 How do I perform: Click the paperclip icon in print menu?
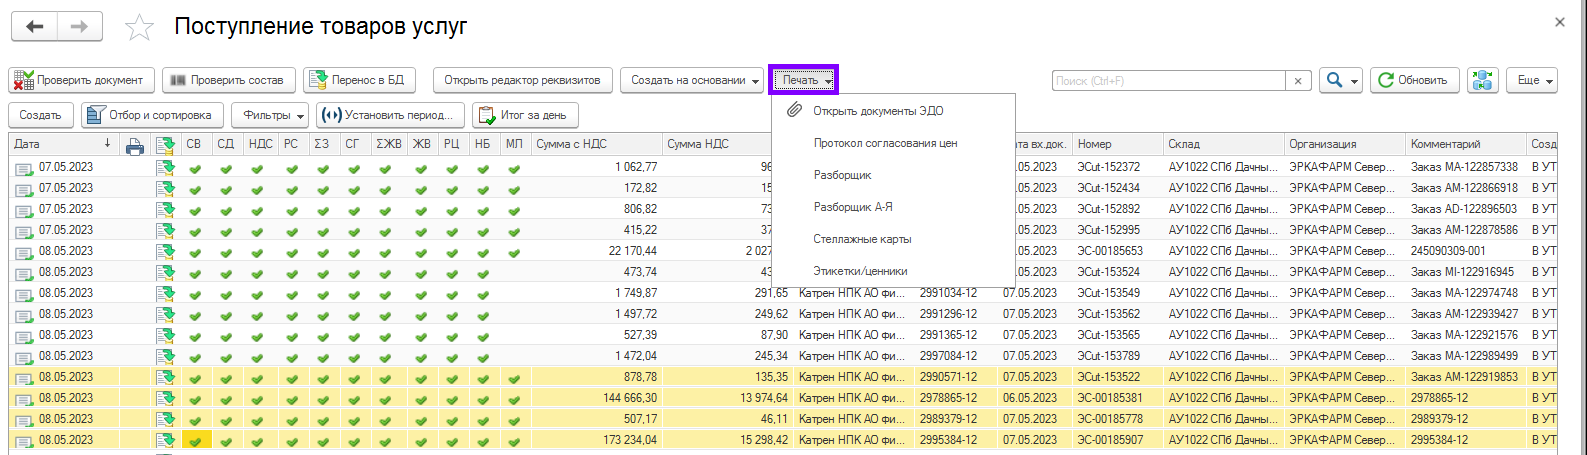point(794,111)
